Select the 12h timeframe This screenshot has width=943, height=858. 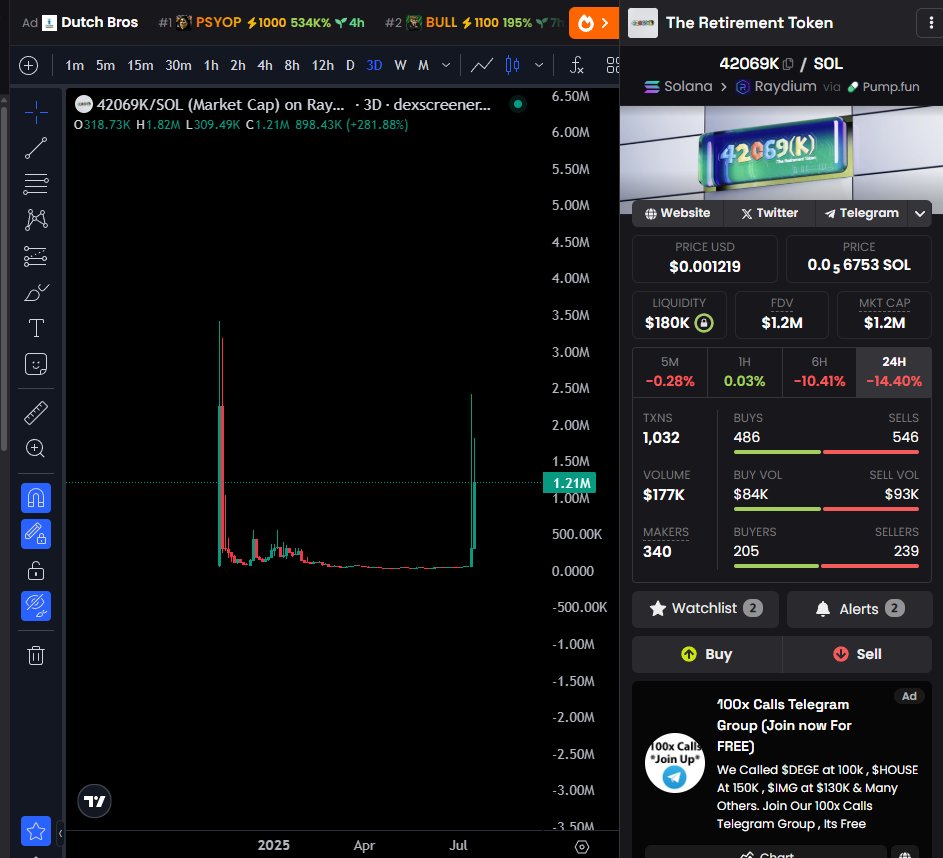point(322,65)
